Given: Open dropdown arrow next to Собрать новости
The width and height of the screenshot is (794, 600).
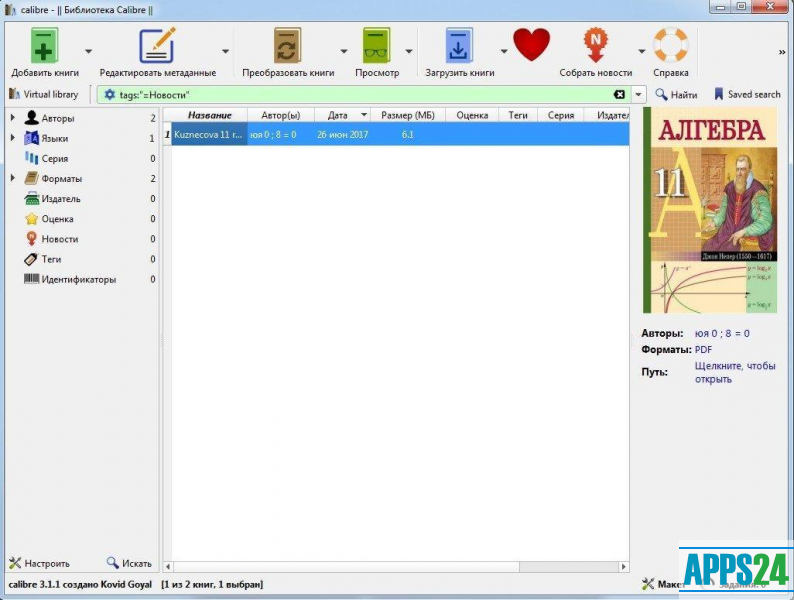Looking at the screenshot, I should [642, 51].
